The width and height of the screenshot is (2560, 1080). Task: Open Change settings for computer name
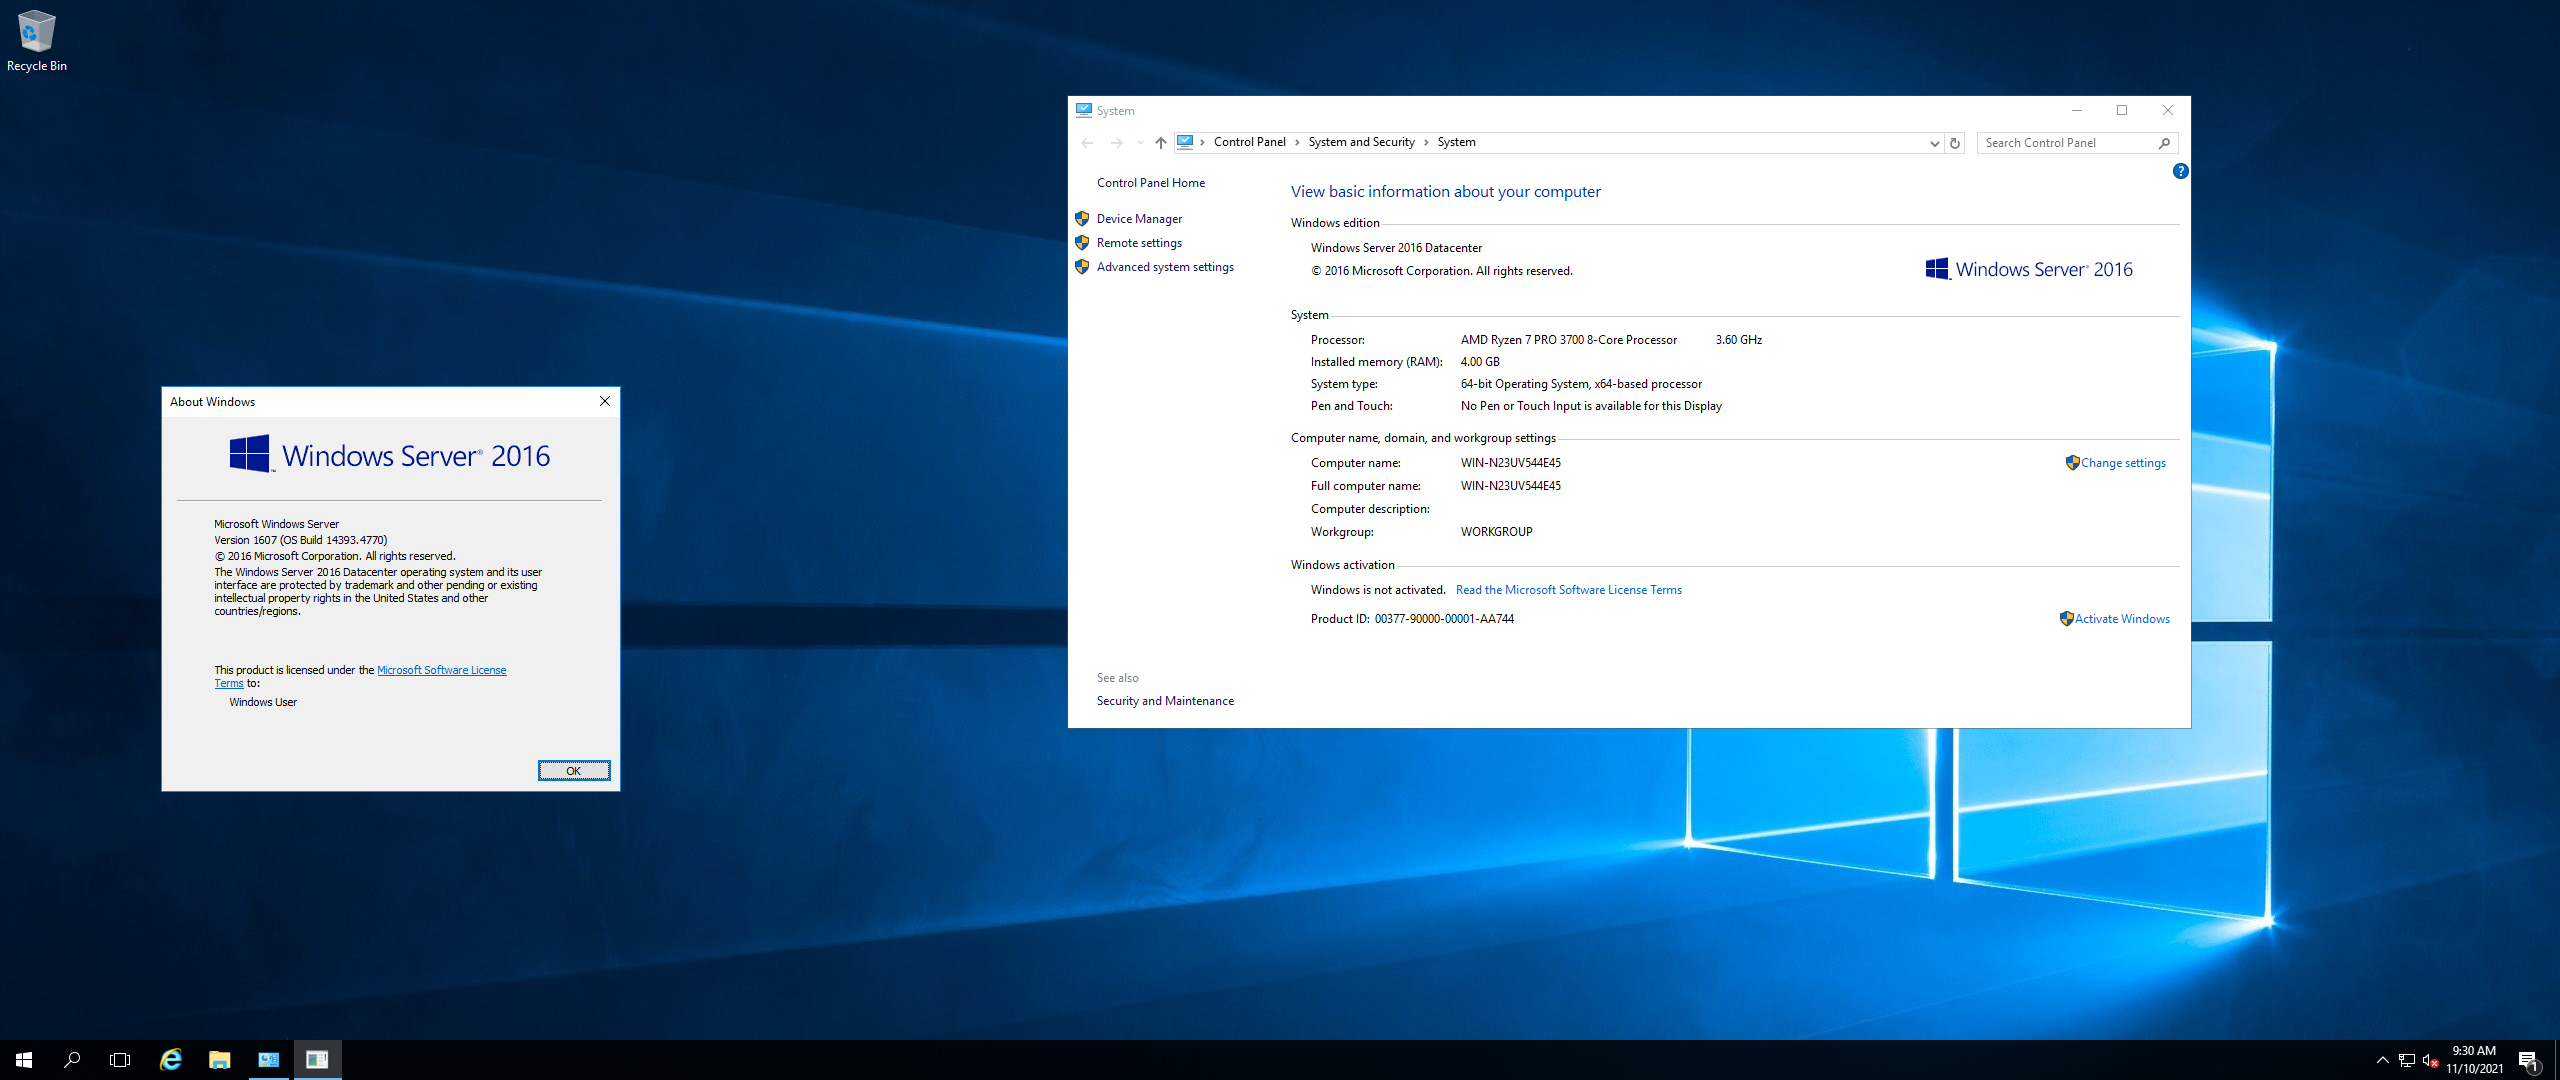click(2123, 463)
